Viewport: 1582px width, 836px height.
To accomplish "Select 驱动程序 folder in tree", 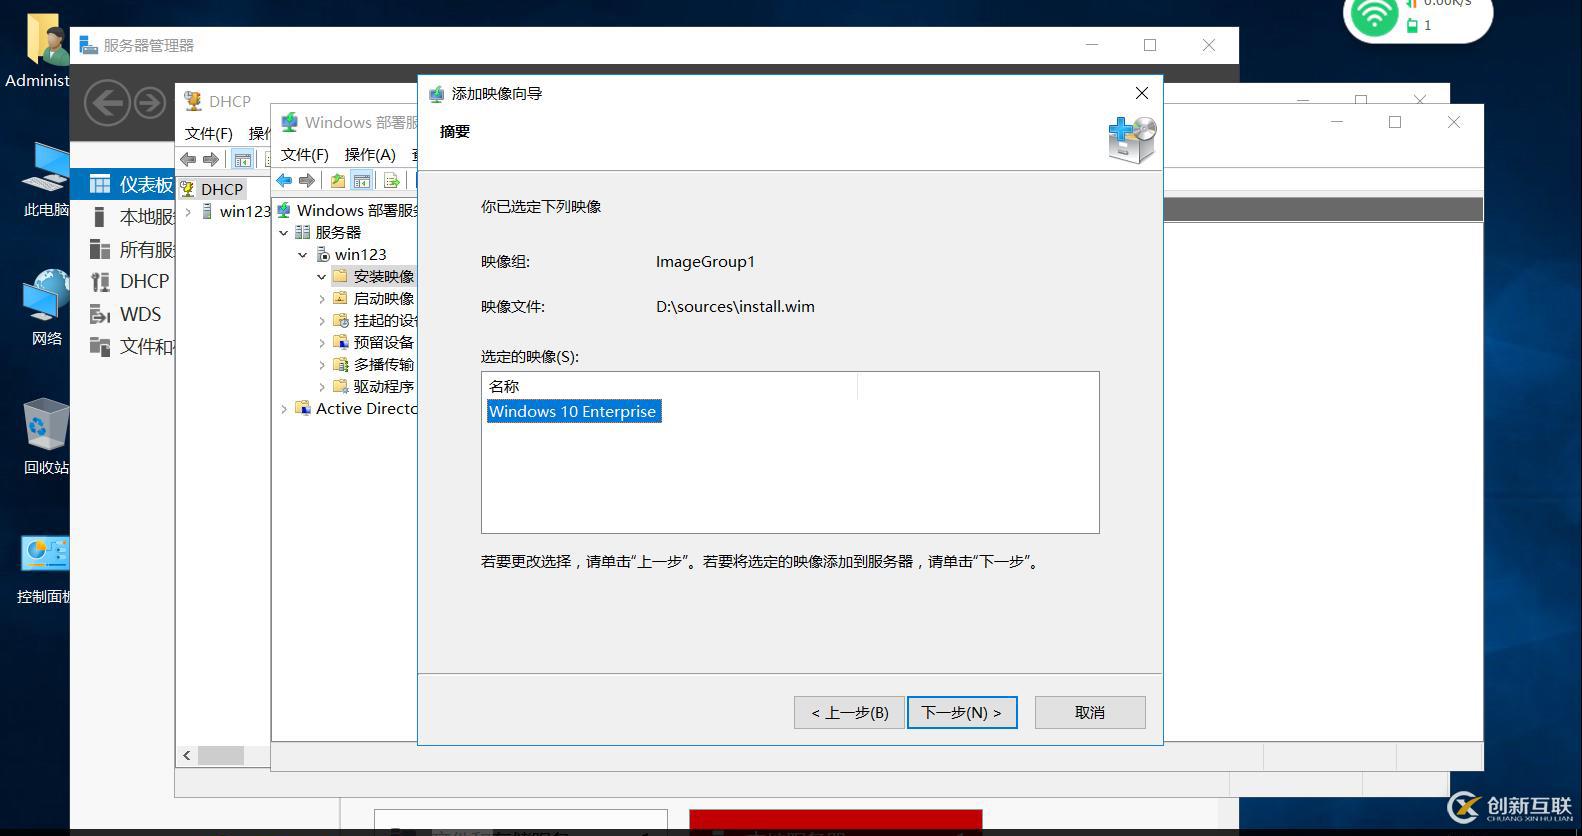I will tap(374, 386).
